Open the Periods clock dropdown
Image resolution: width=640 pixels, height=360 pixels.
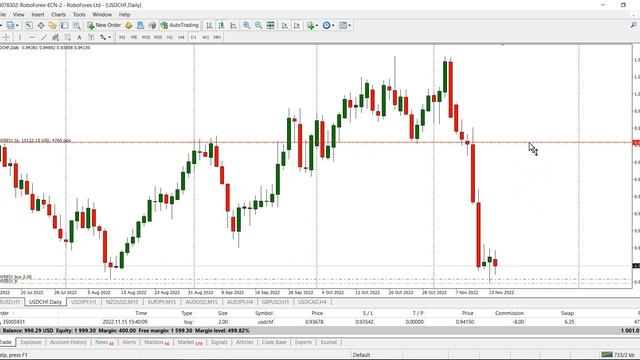click(328, 25)
